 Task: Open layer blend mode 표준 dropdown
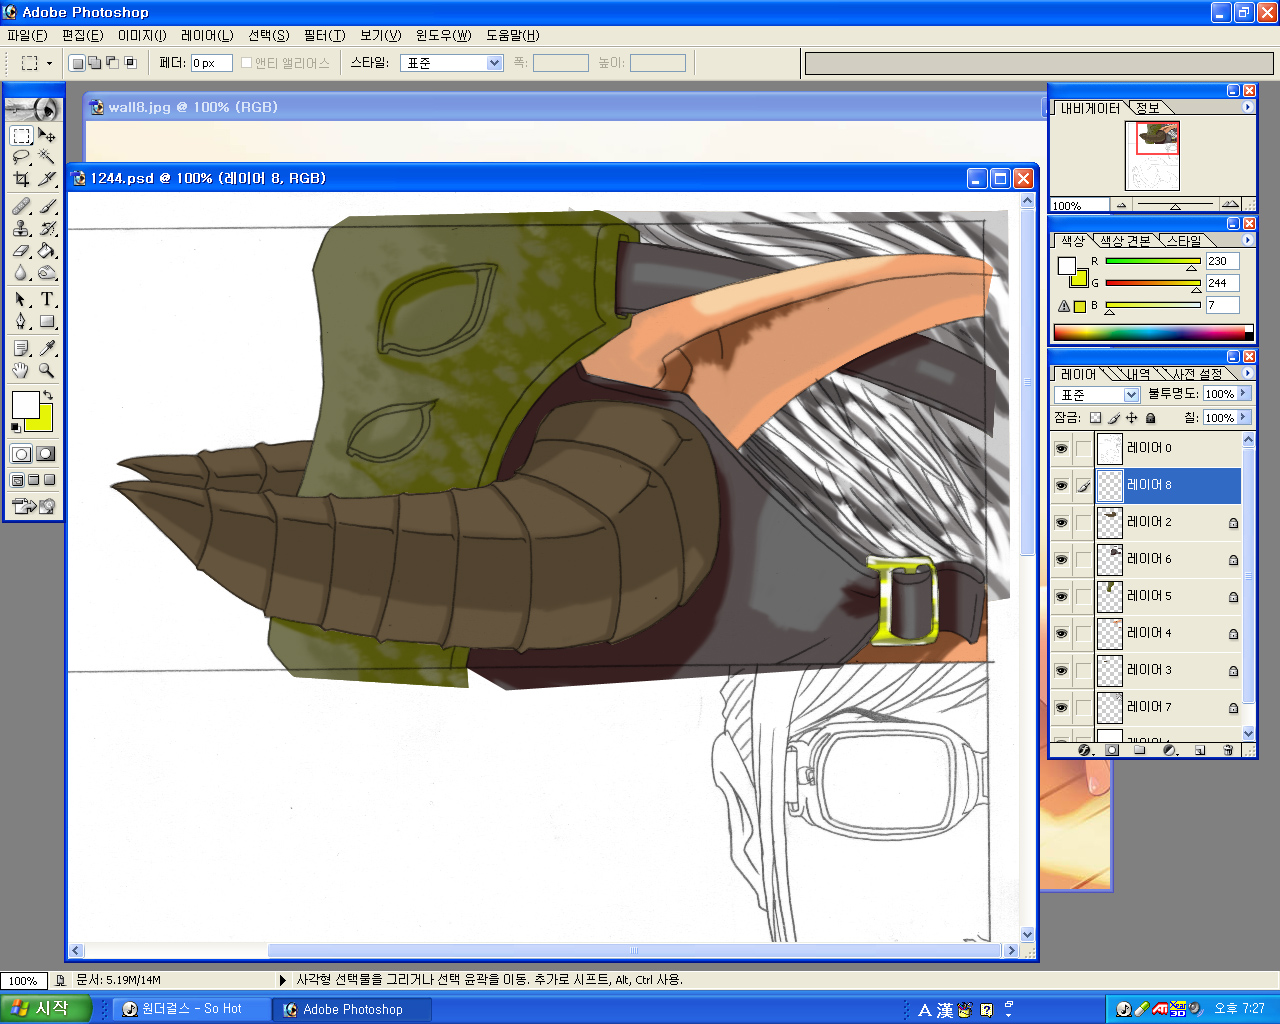1131,395
